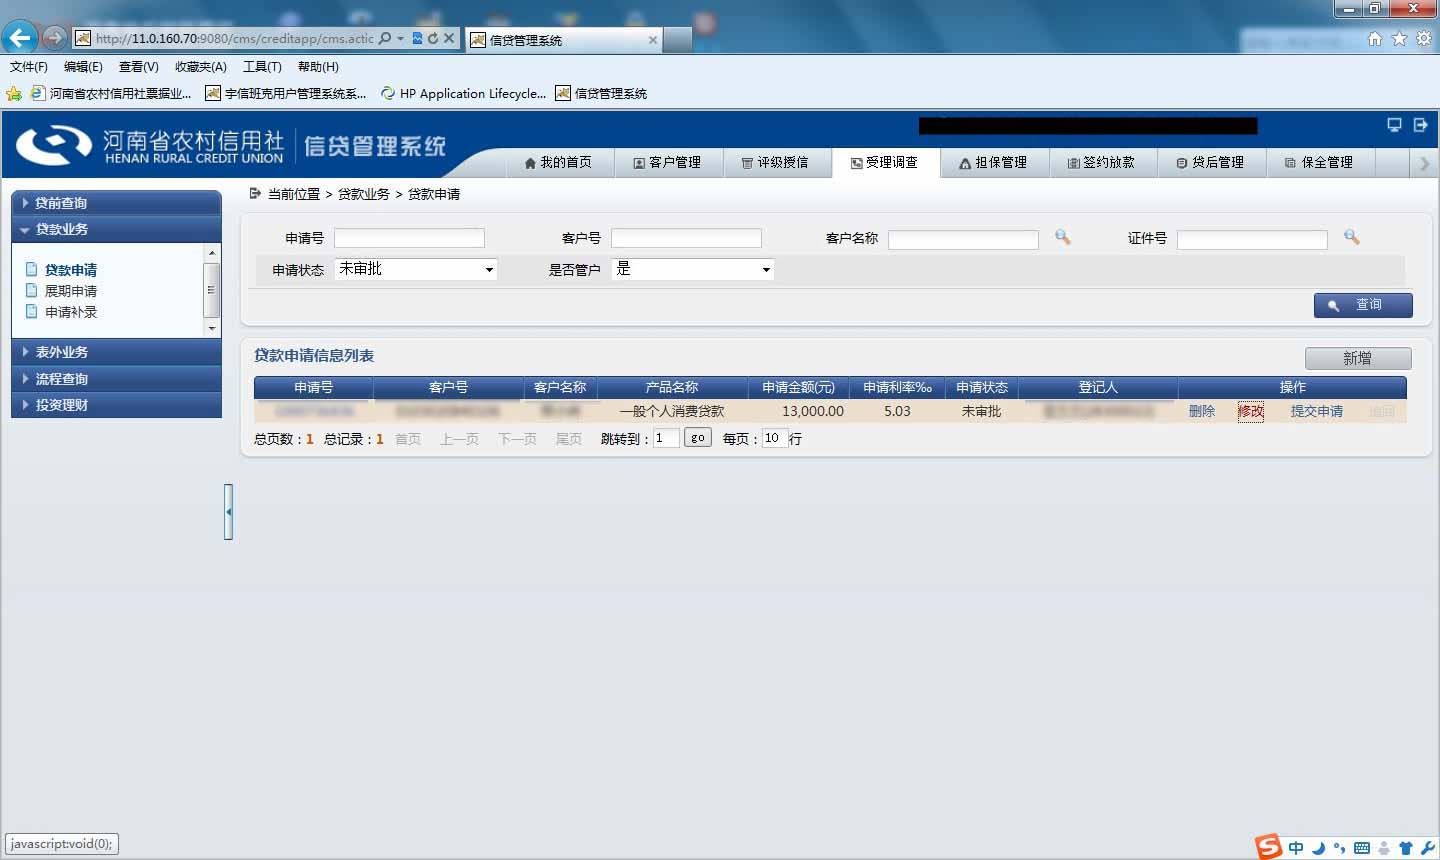Toggle the 中 Chinese input mode icon
The height and width of the screenshot is (860, 1440).
click(1296, 848)
